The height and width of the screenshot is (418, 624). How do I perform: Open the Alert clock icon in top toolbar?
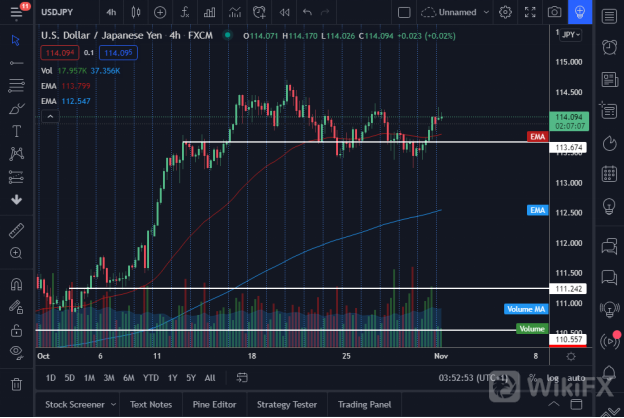[259, 12]
